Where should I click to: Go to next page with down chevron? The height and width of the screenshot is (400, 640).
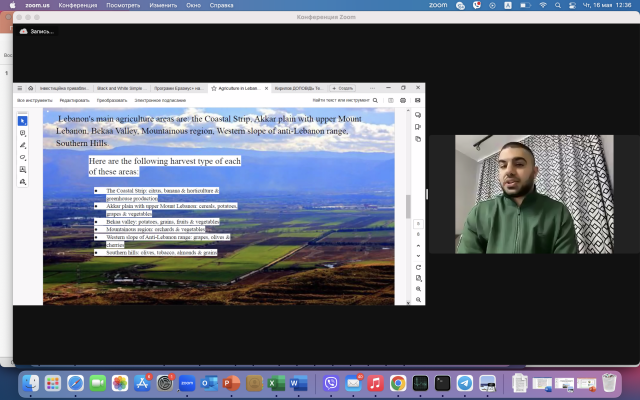point(418,256)
